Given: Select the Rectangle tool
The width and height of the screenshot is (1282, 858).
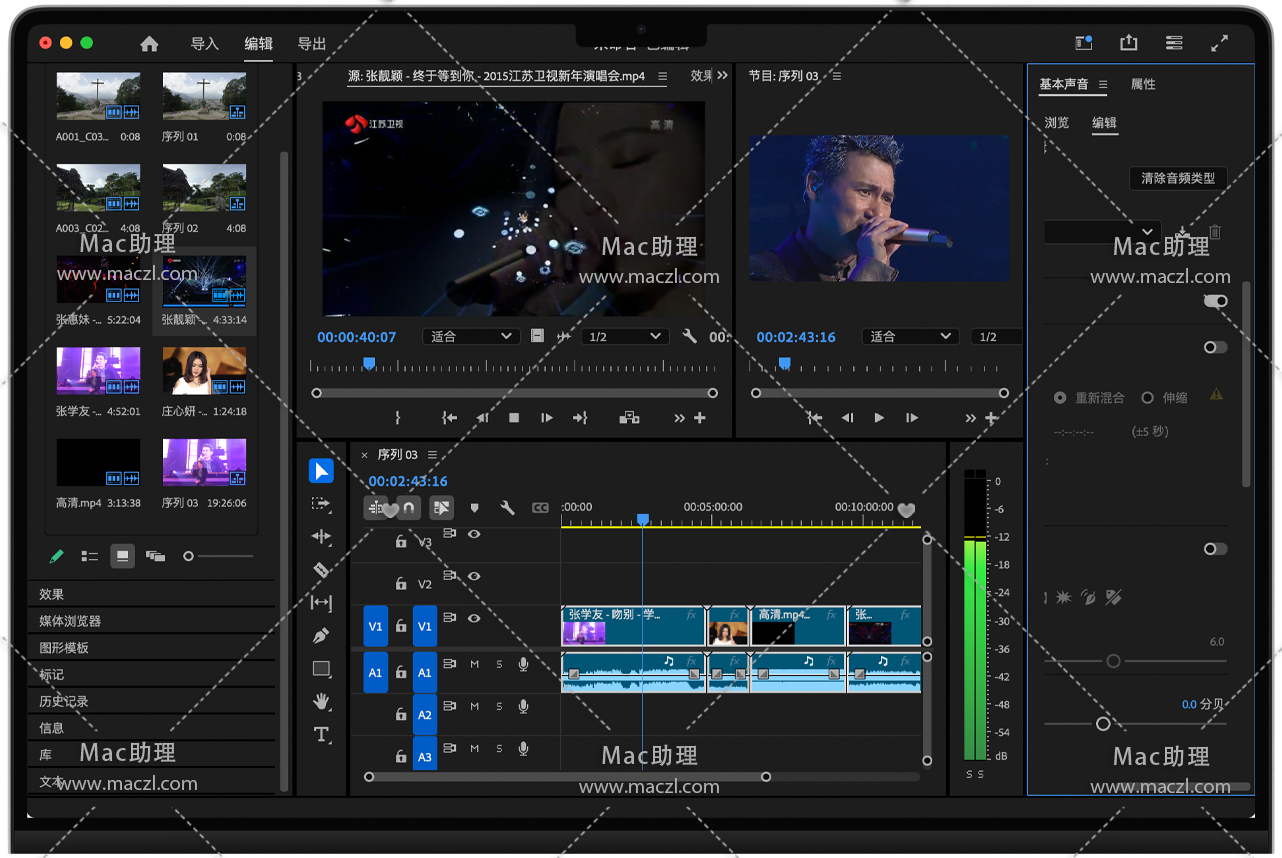Looking at the screenshot, I should [321, 669].
